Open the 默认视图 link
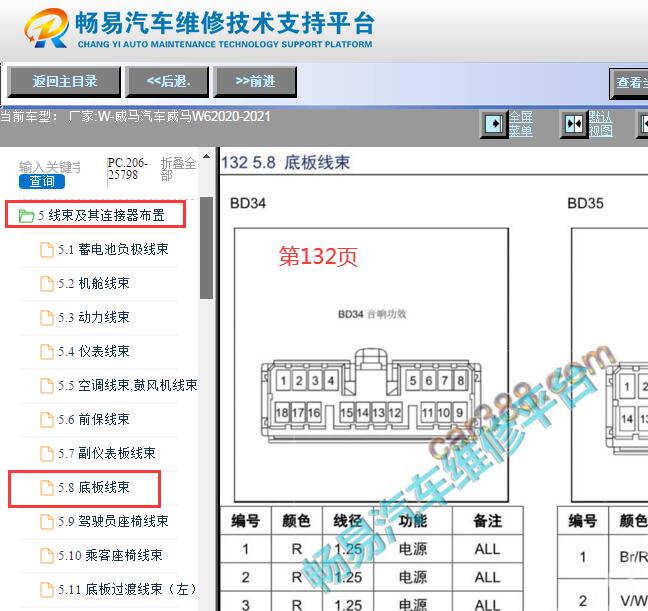The image size is (648, 611). [600, 124]
